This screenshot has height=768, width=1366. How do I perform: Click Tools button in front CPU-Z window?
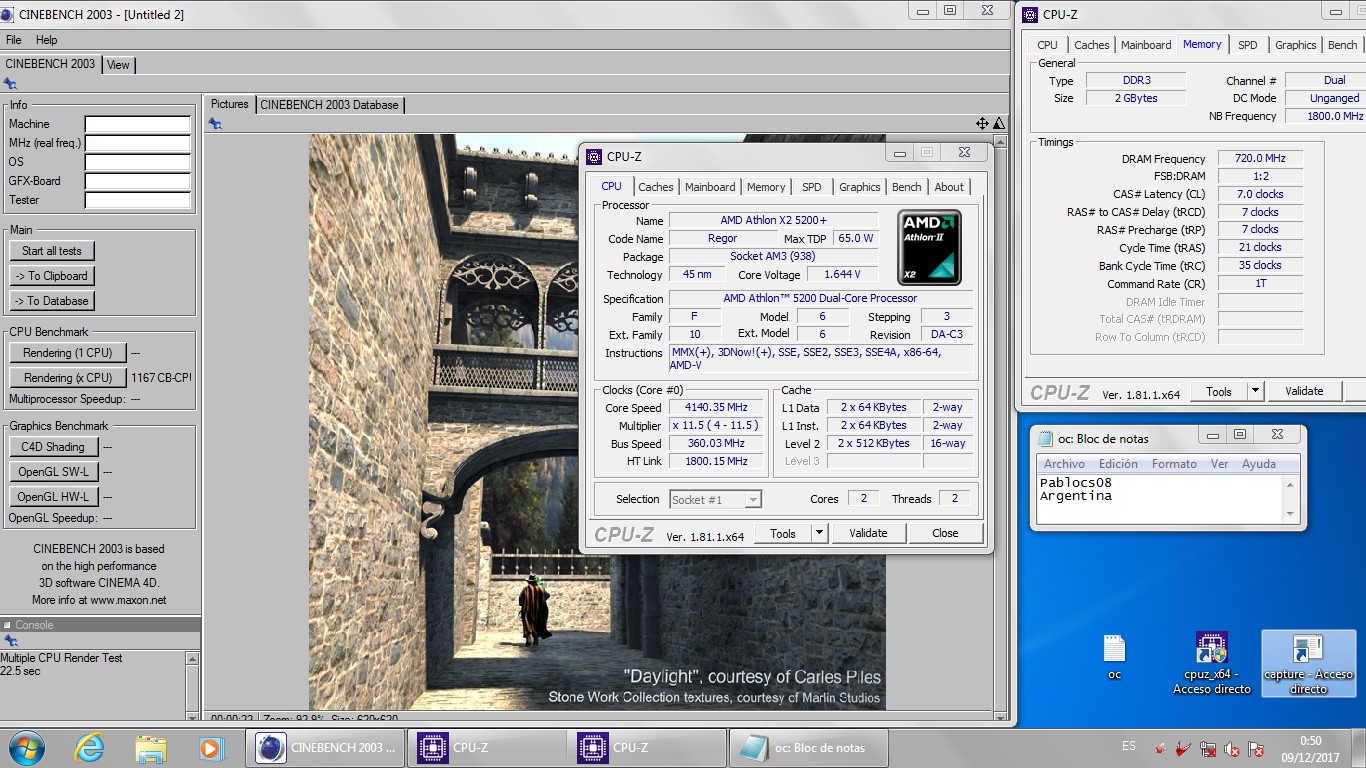(783, 533)
